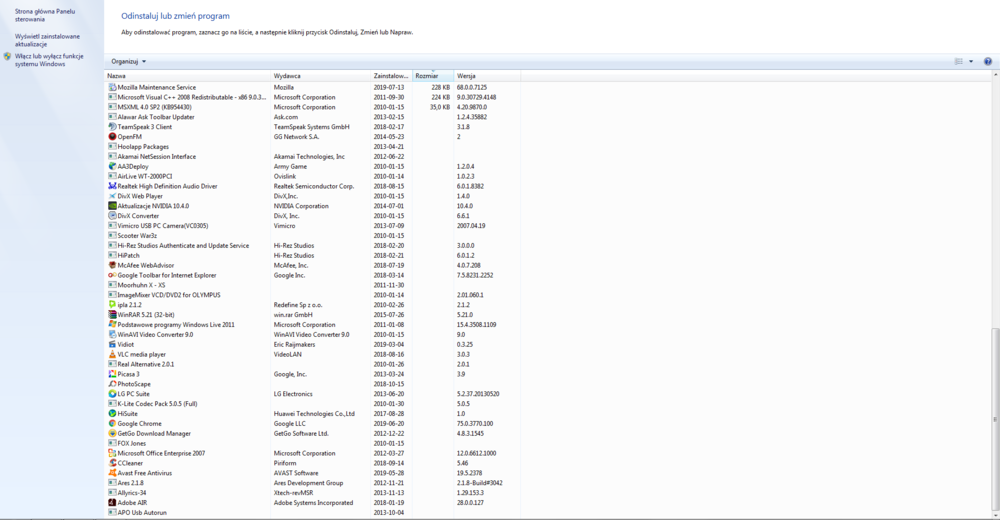Click Podstawowe programy Windows Live 2011 icon
This screenshot has height=520, width=1000.
click(112, 325)
